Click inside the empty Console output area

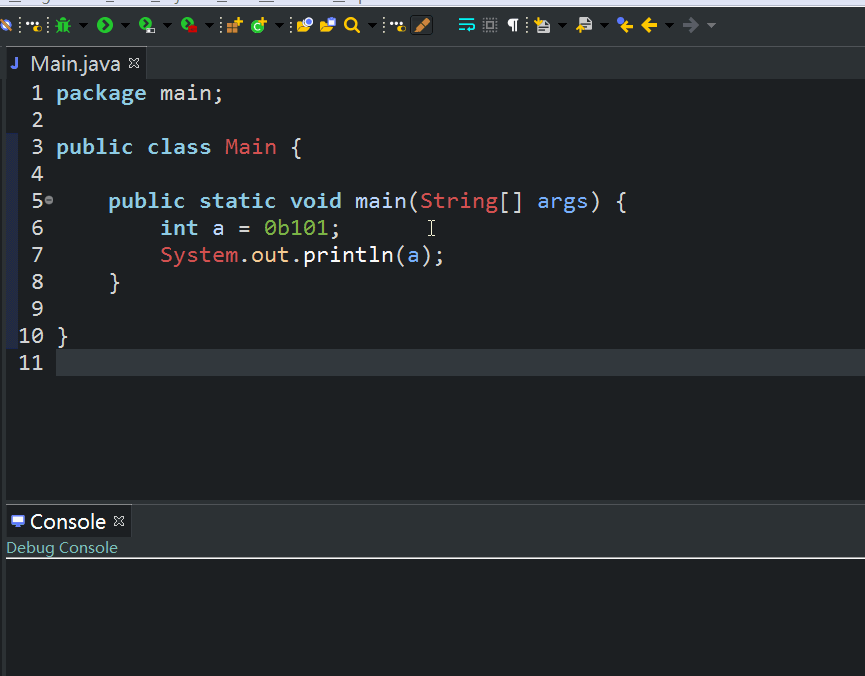tap(435, 617)
